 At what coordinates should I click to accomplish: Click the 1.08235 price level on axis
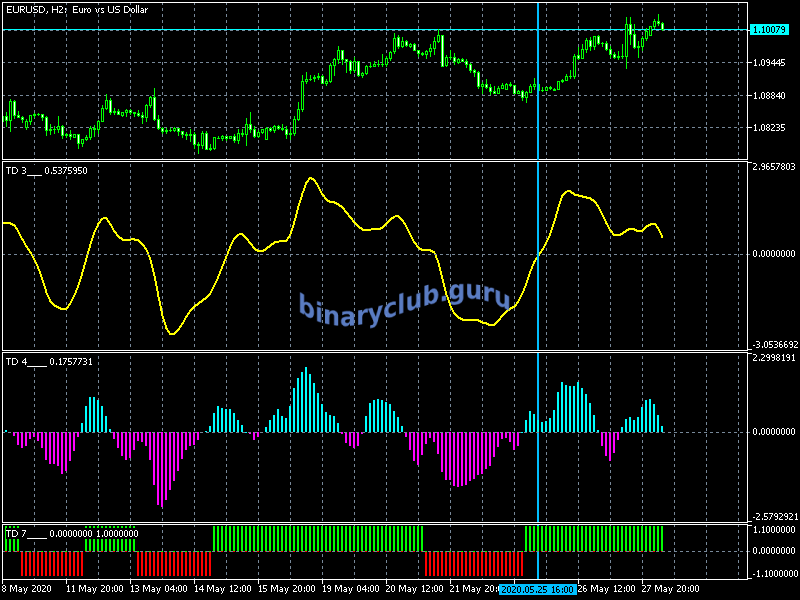[772, 128]
